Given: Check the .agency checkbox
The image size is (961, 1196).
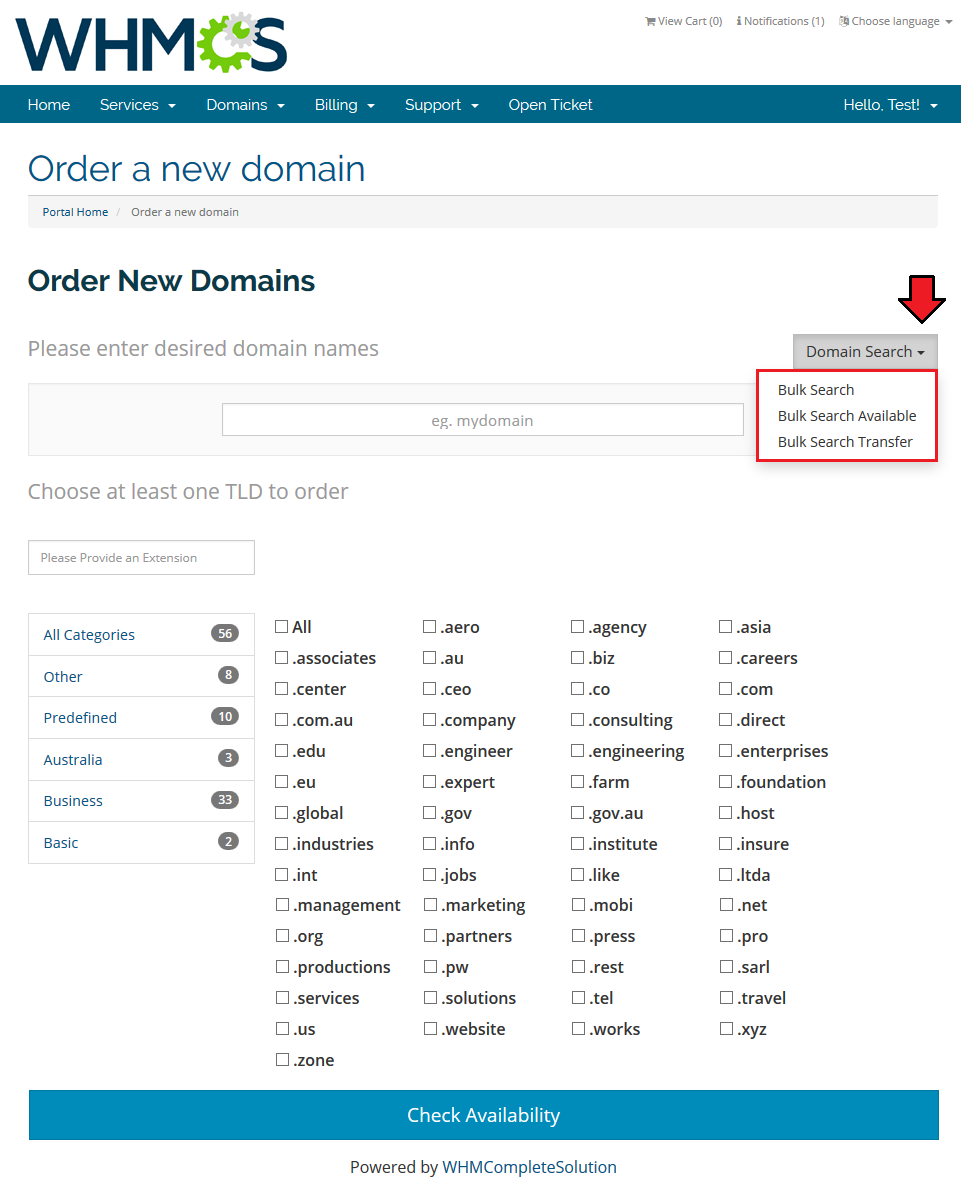Looking at the screenshot, I should coord(577,626).
